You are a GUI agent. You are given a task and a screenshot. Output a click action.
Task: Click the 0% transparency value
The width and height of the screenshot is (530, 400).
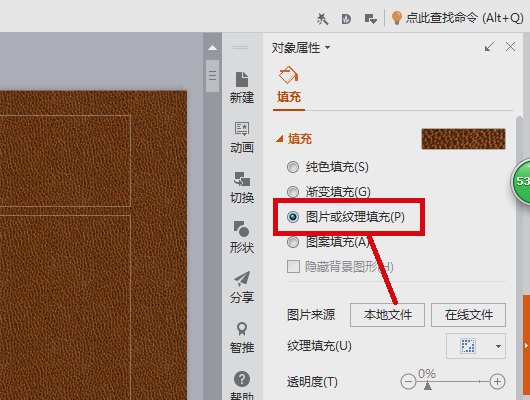click(427, 374)
